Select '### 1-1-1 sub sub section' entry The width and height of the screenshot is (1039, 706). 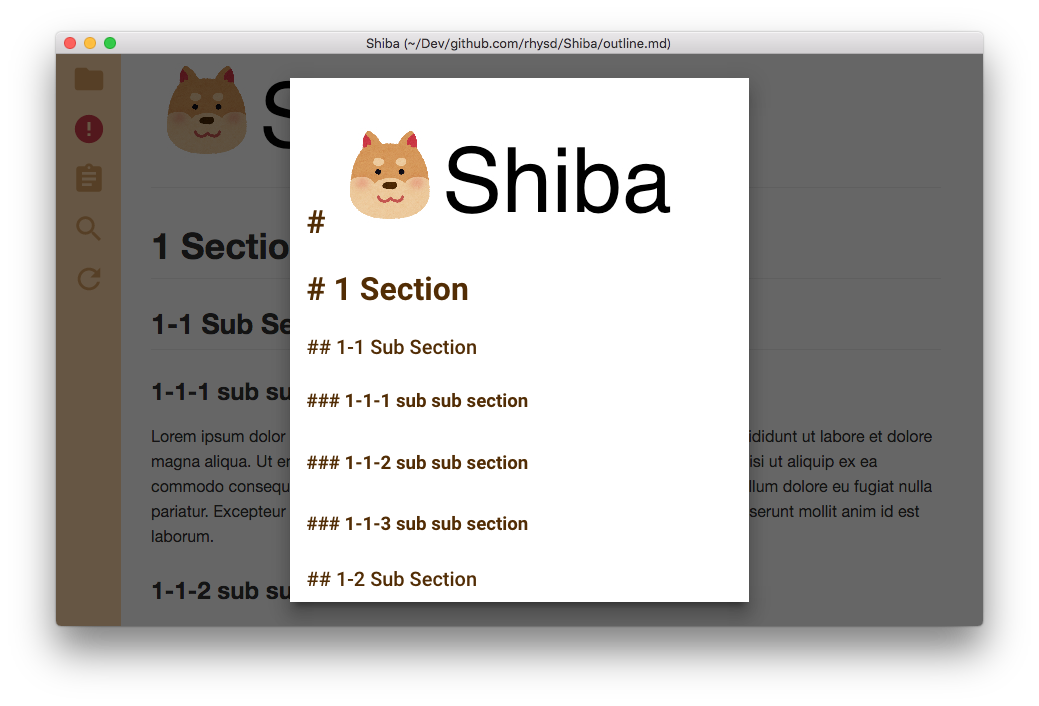click(417, 401)
